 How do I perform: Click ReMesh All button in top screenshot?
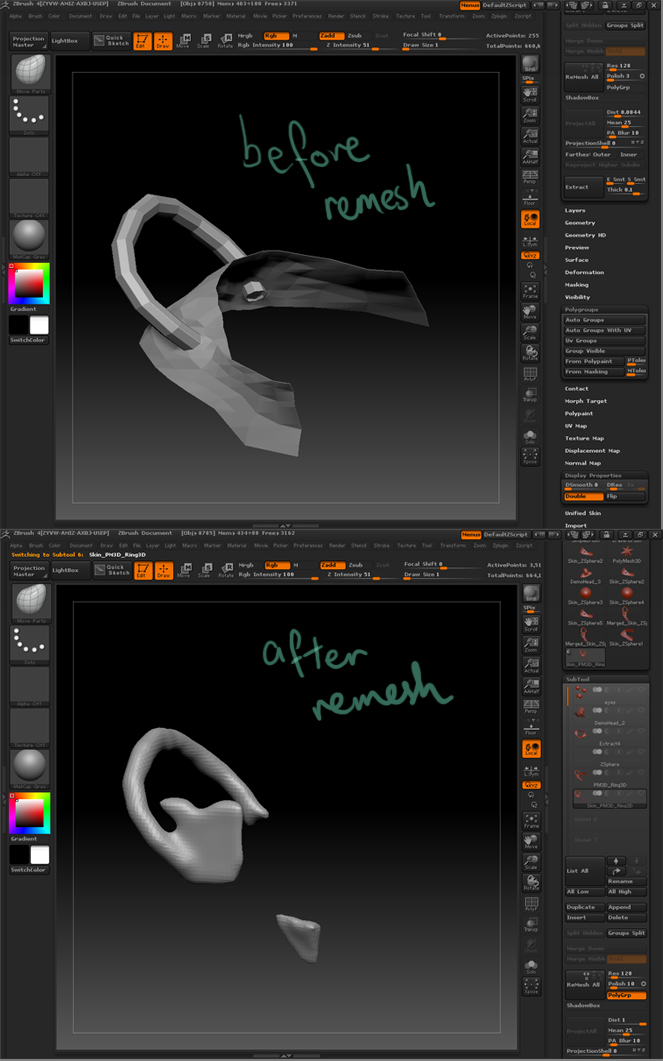[x=582, y=76]
